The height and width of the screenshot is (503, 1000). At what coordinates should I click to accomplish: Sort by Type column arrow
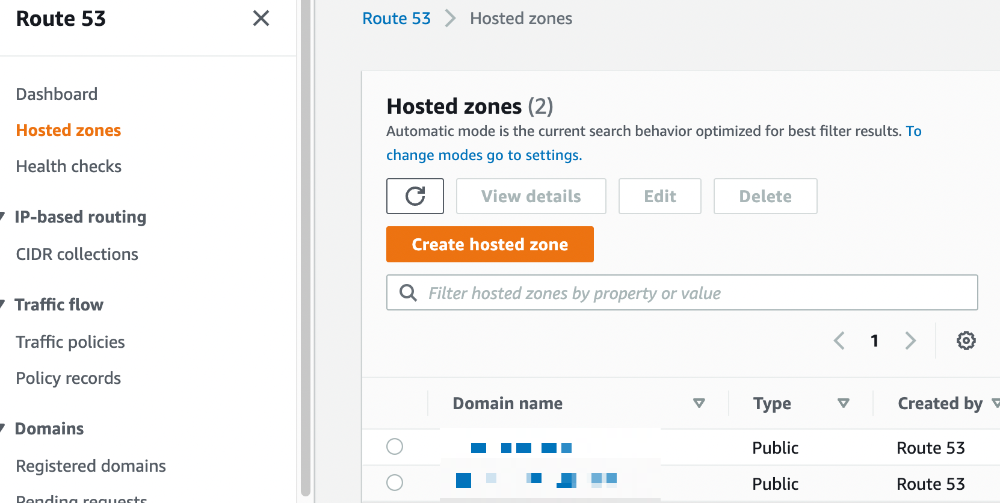(843, 403)
